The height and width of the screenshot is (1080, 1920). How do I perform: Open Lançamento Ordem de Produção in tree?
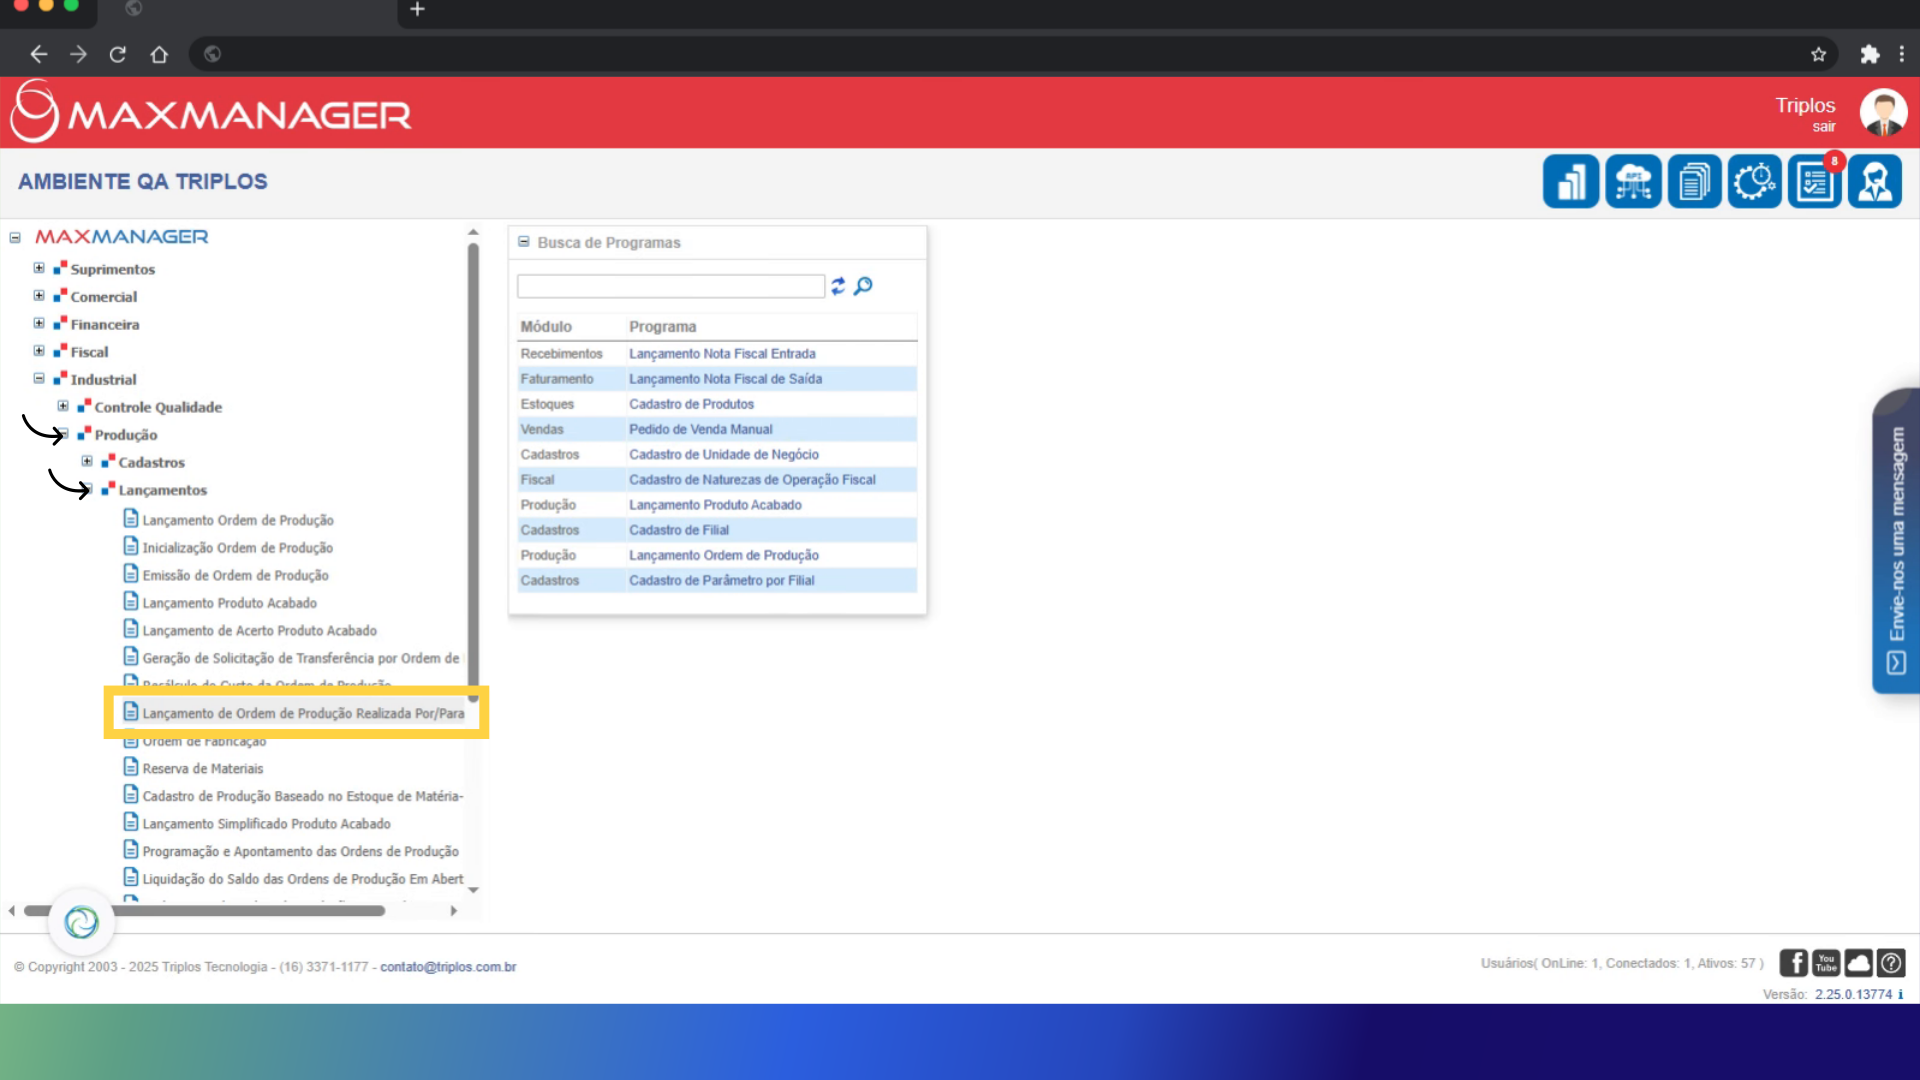238,520
